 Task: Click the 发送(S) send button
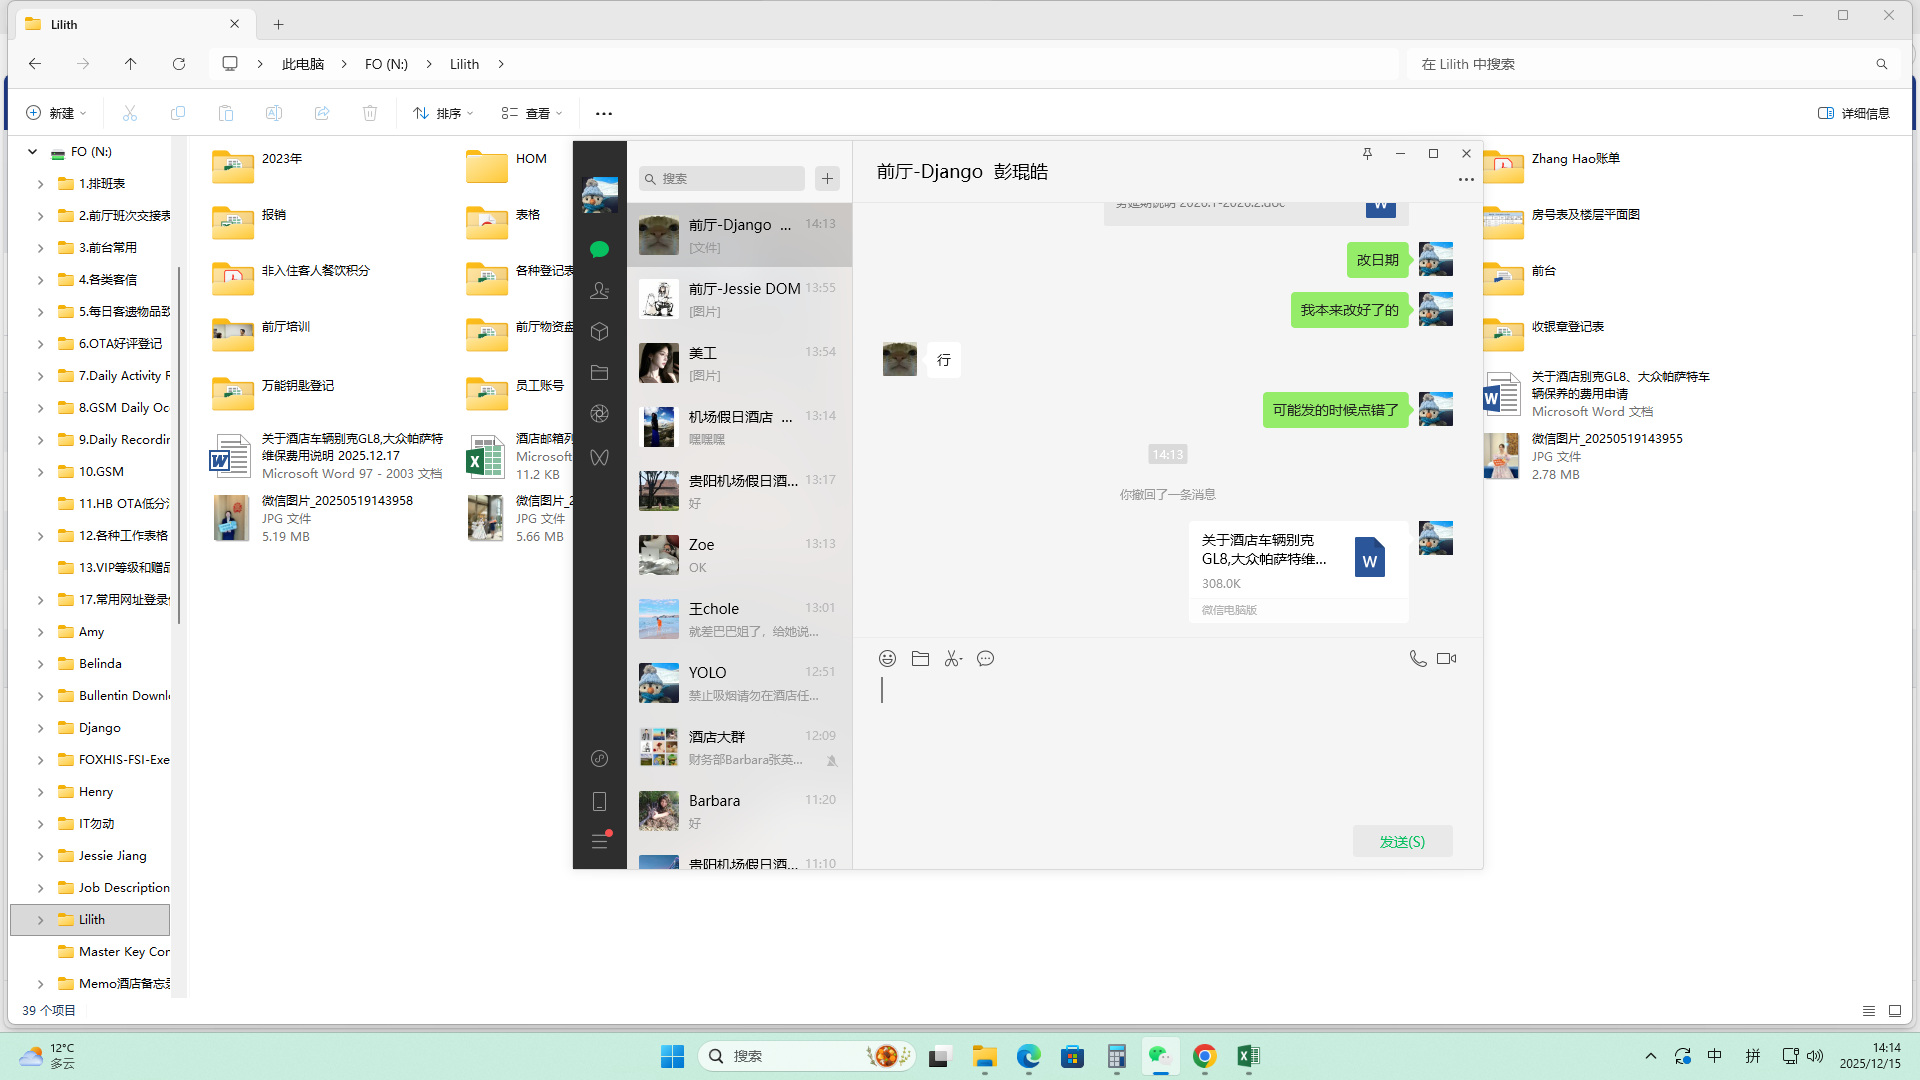pos(1402,841)
